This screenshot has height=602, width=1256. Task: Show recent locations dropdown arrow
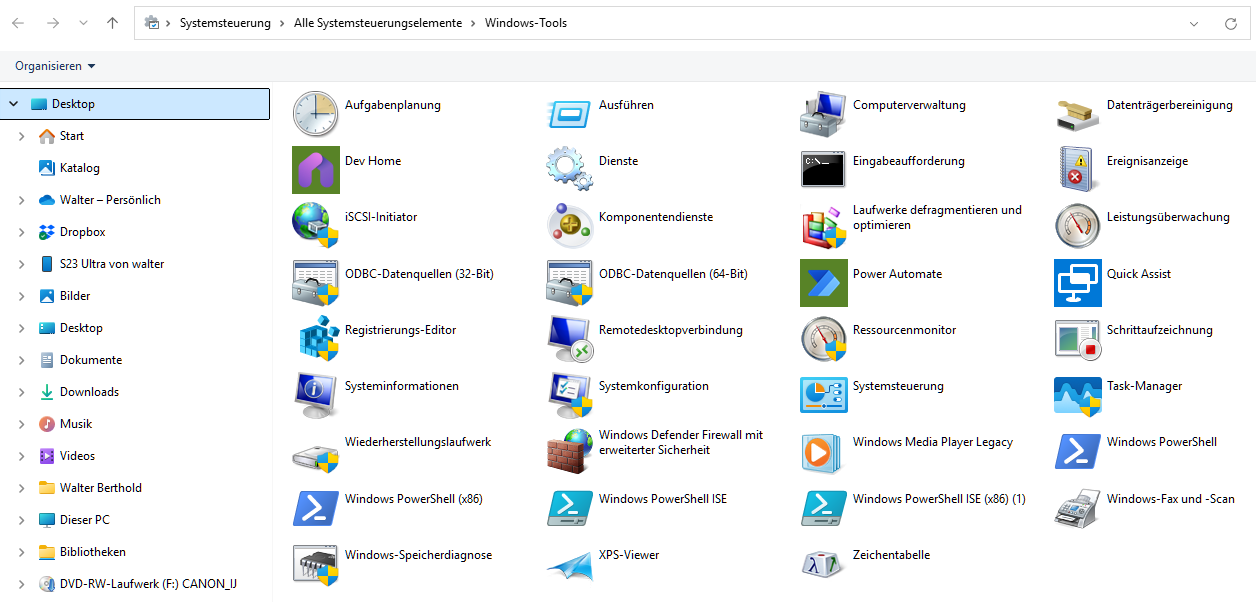point(82,23)
